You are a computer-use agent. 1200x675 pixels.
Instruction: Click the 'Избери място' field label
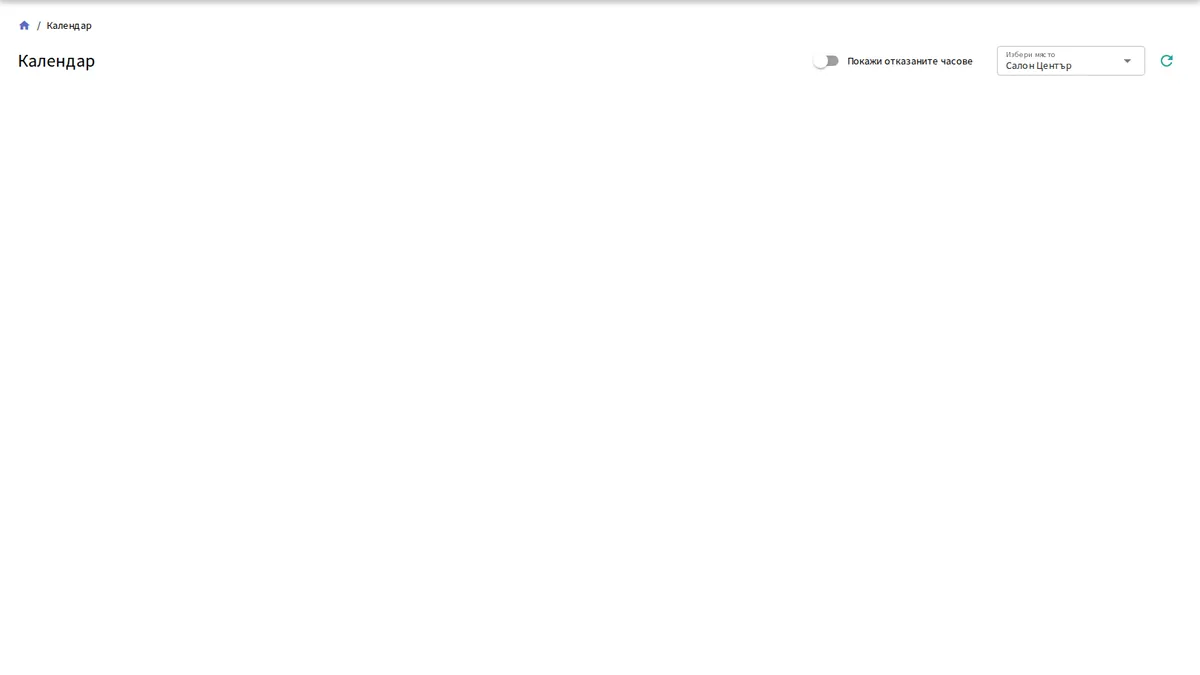coord(1030,54)
